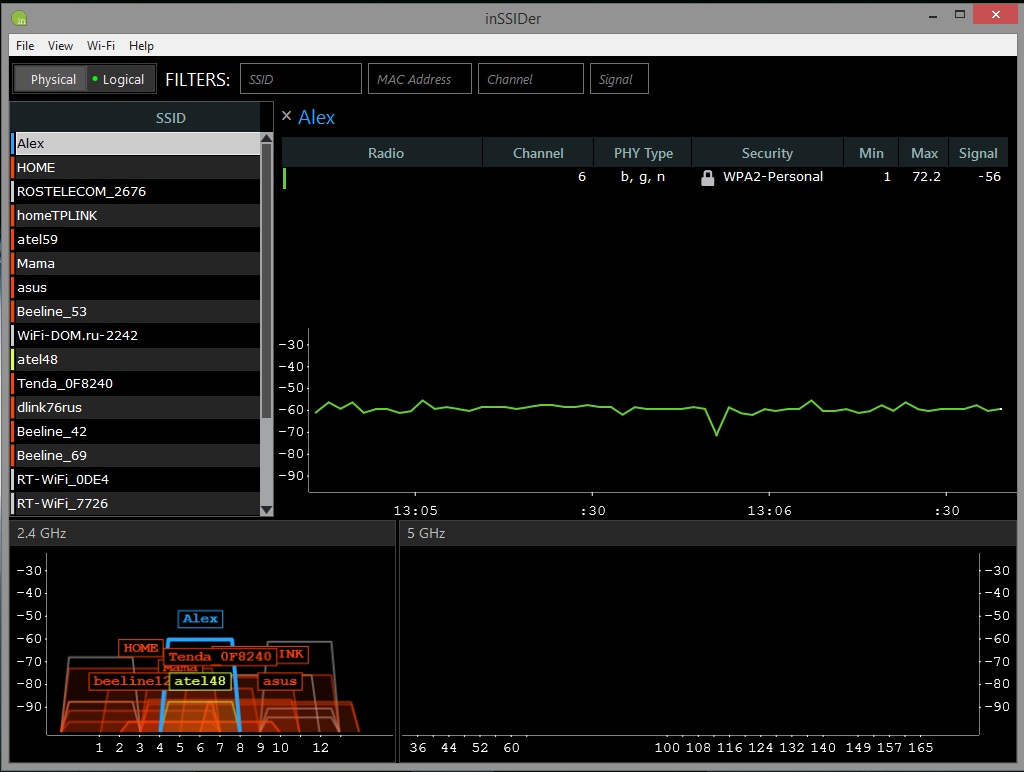Click the MAC Address filter field

click(419, 79)
